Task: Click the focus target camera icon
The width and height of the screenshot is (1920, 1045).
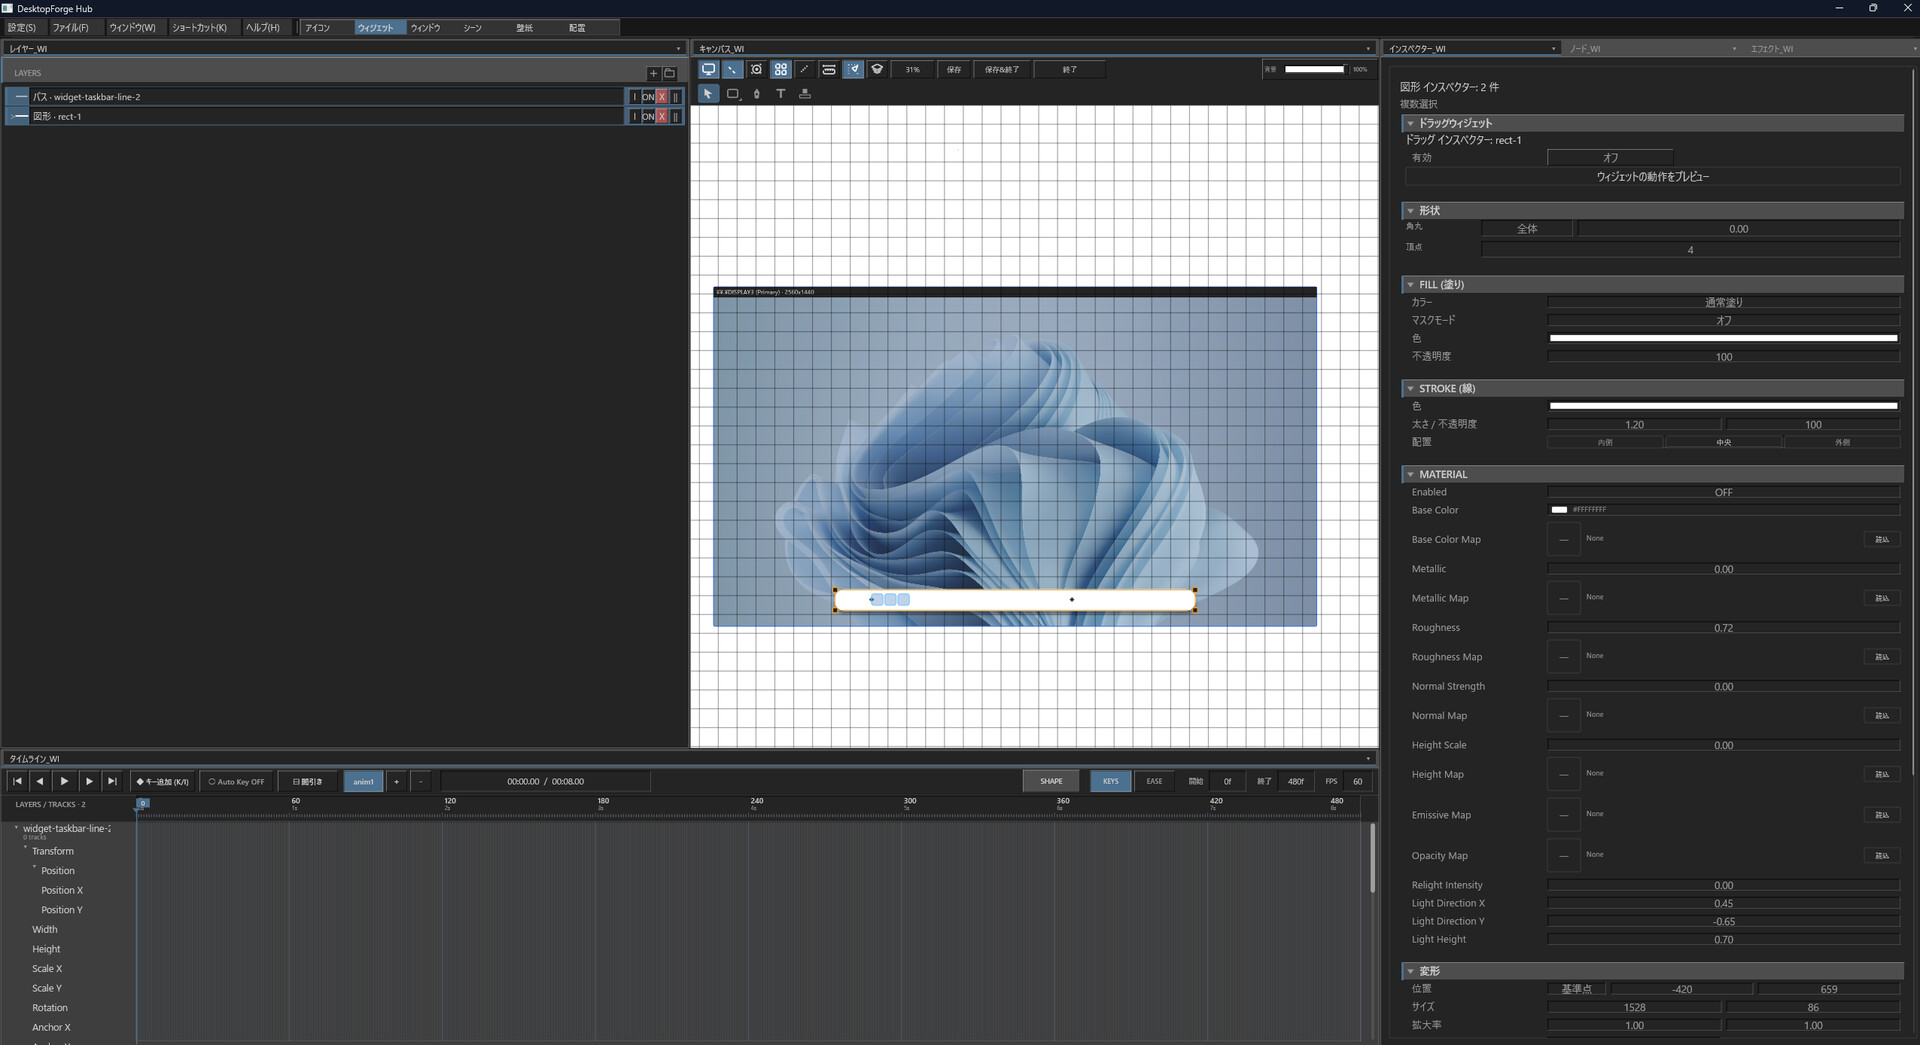Action: click(756, 69)
